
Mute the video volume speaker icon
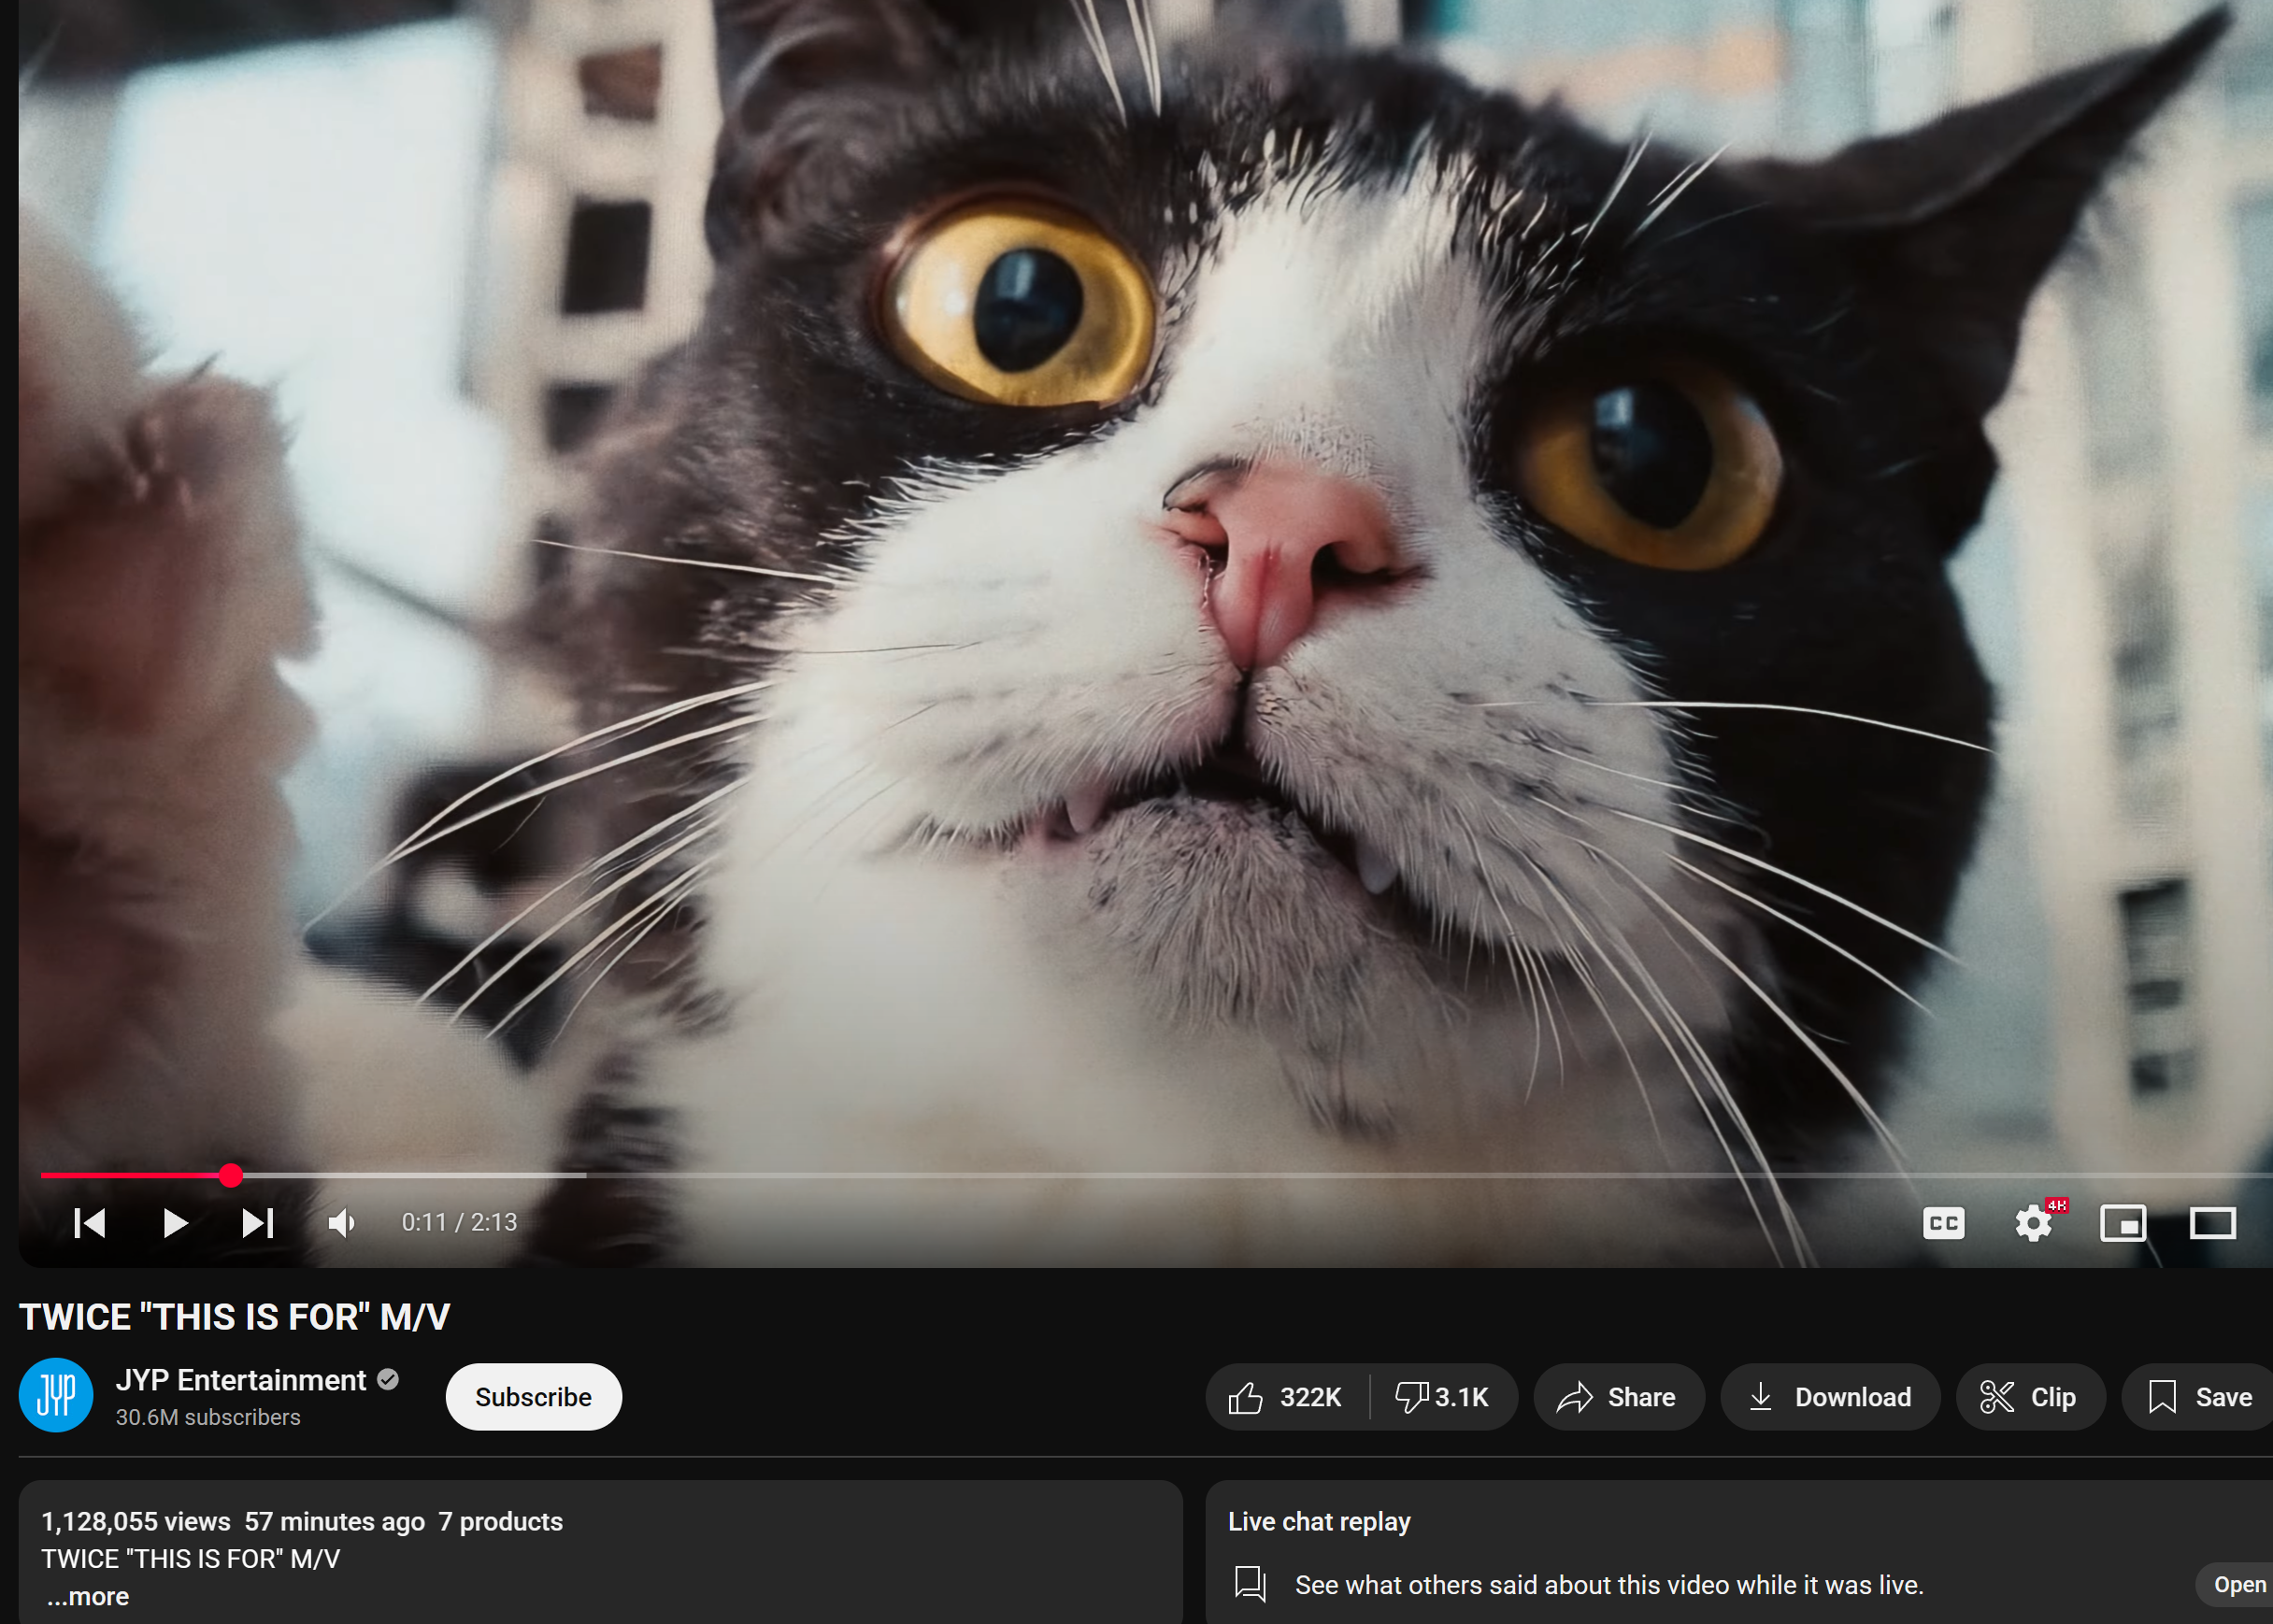pos(342,1222)
